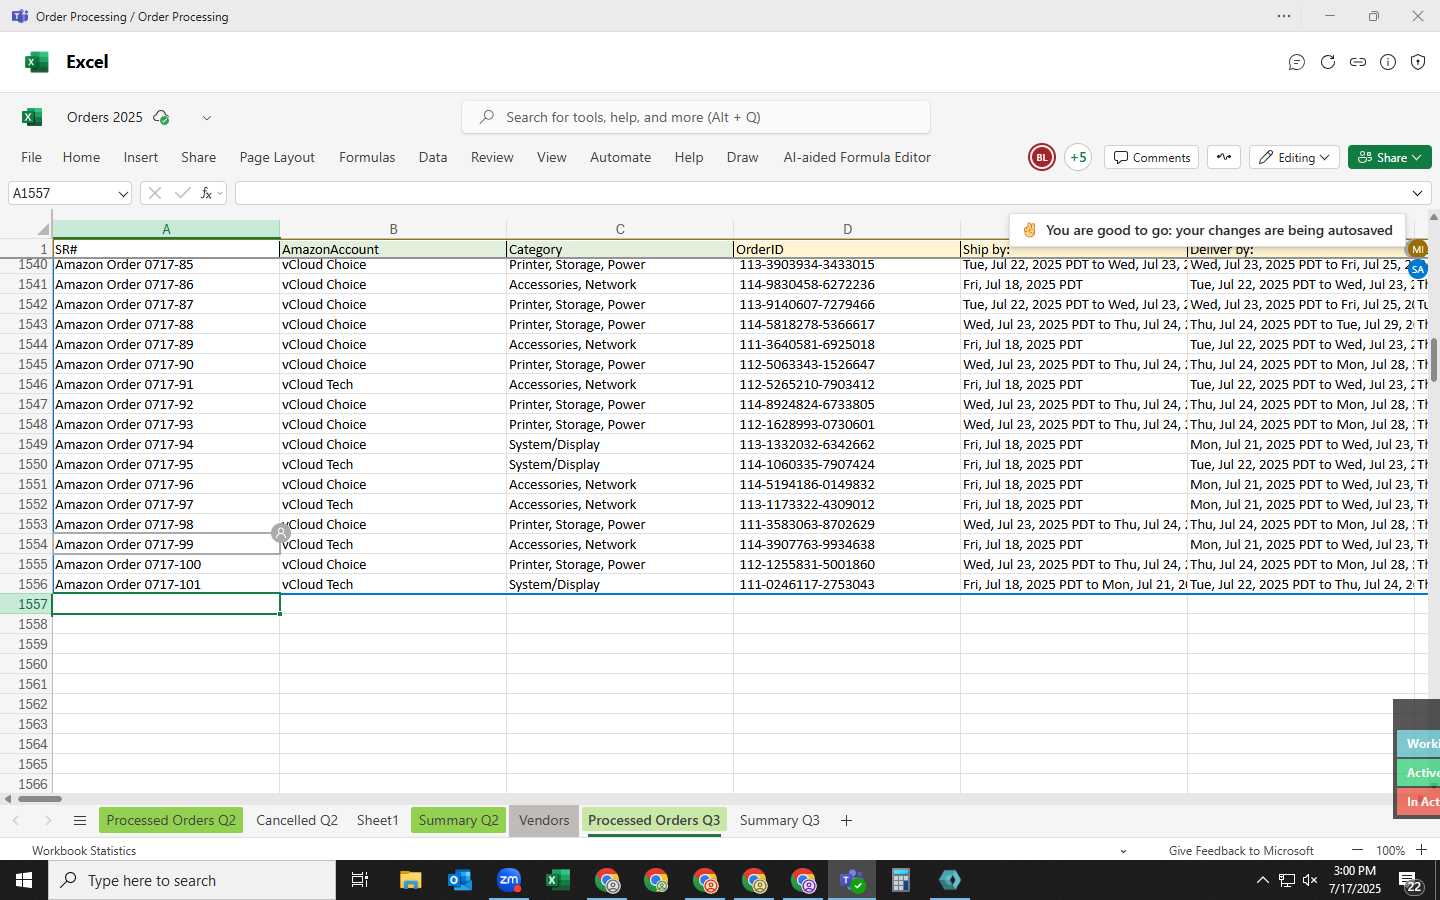This screenshot has height=900, width=1440.
Task: Switch to the Automate tab
Action: coord(620,157)
